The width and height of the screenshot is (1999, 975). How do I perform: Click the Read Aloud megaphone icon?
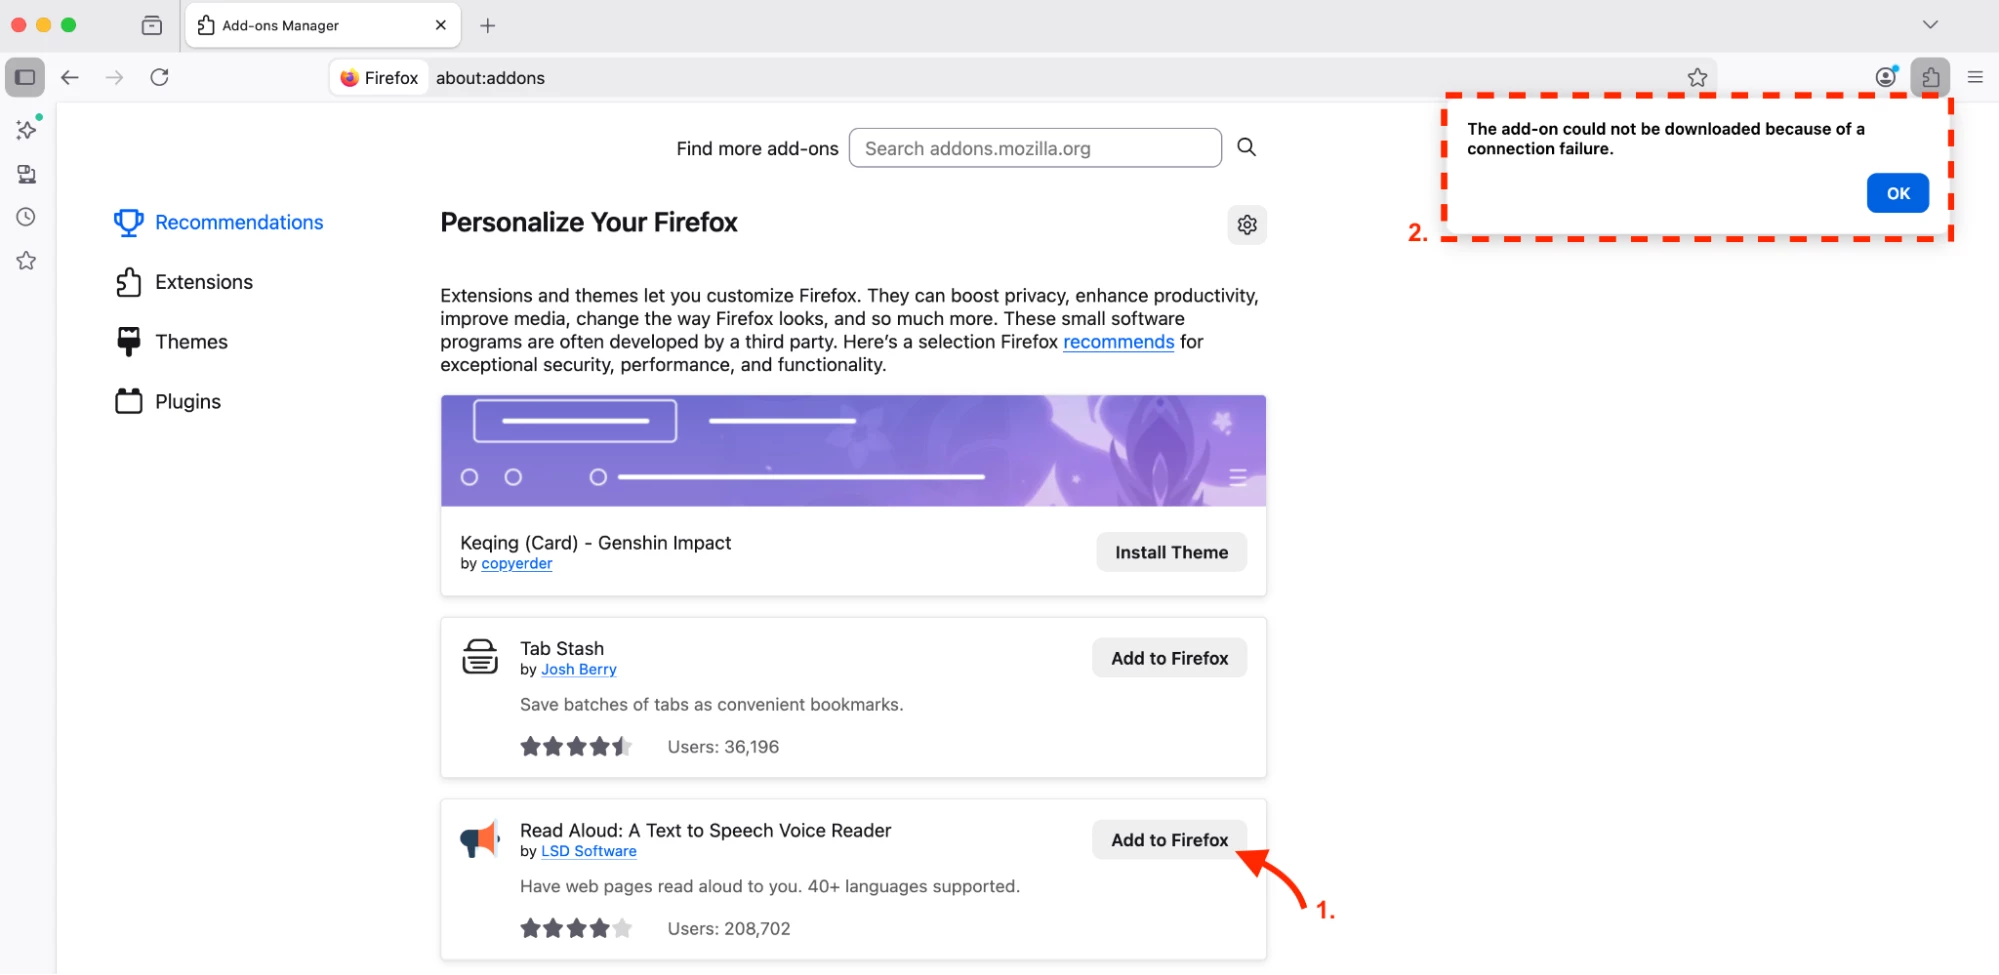tap(480, 839)
